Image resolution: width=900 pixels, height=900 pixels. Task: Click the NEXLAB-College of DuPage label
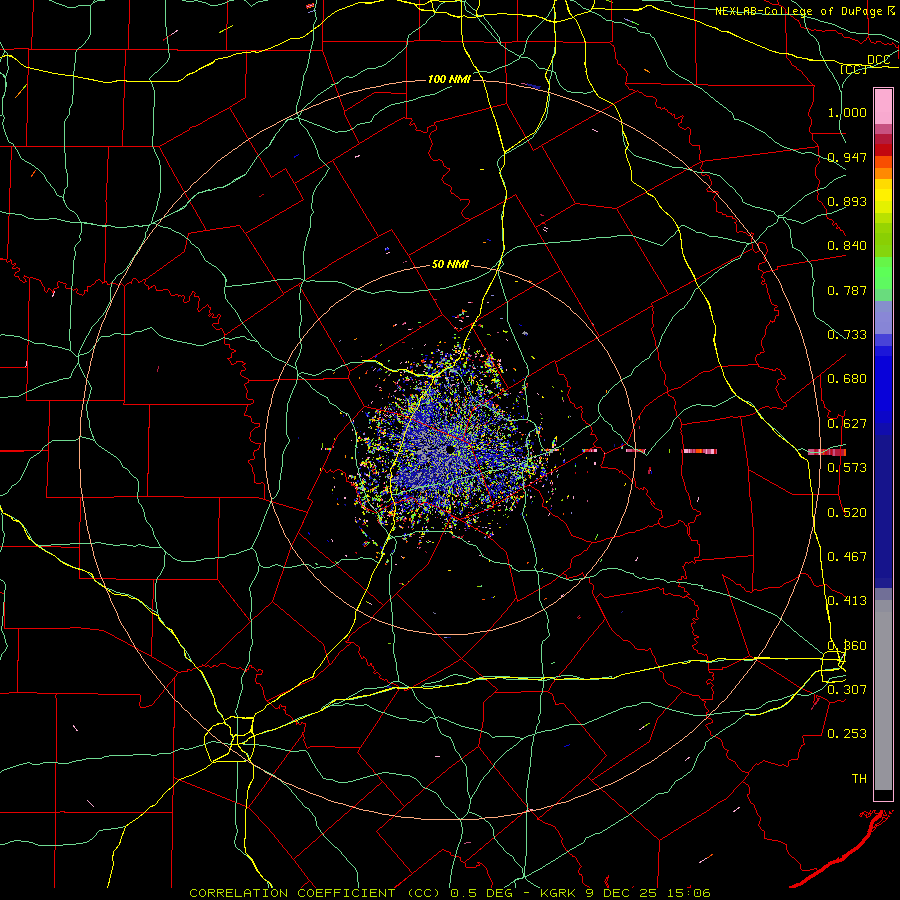point(798,11)
